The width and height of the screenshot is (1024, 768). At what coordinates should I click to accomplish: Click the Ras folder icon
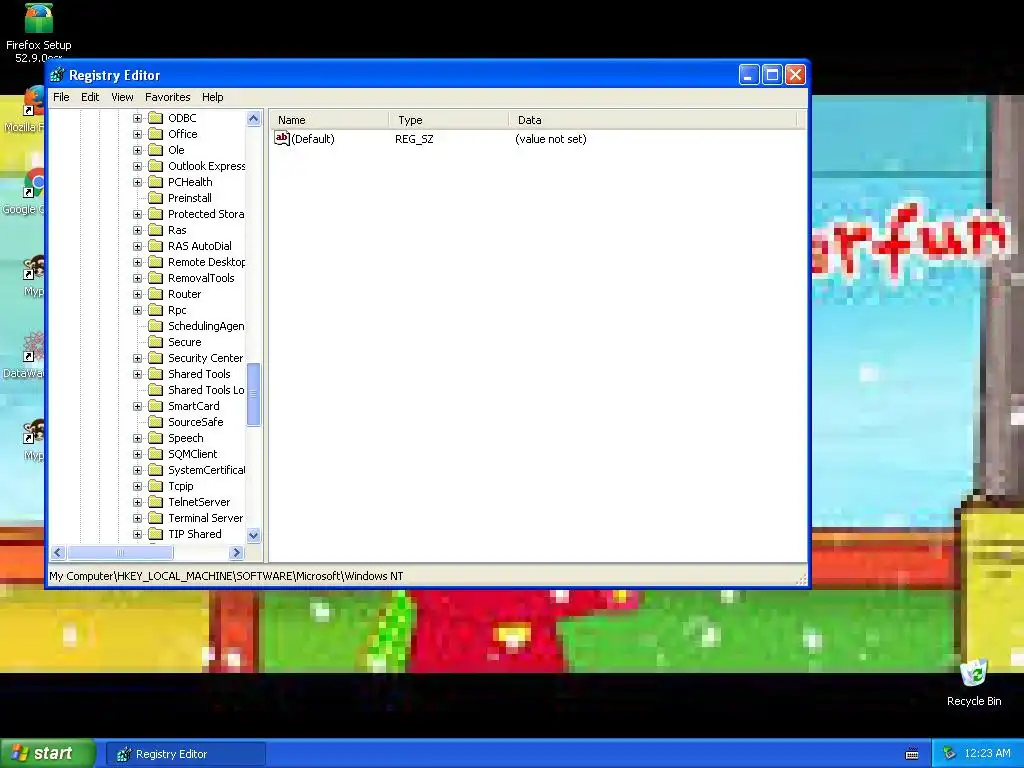[x=155, y=230]
